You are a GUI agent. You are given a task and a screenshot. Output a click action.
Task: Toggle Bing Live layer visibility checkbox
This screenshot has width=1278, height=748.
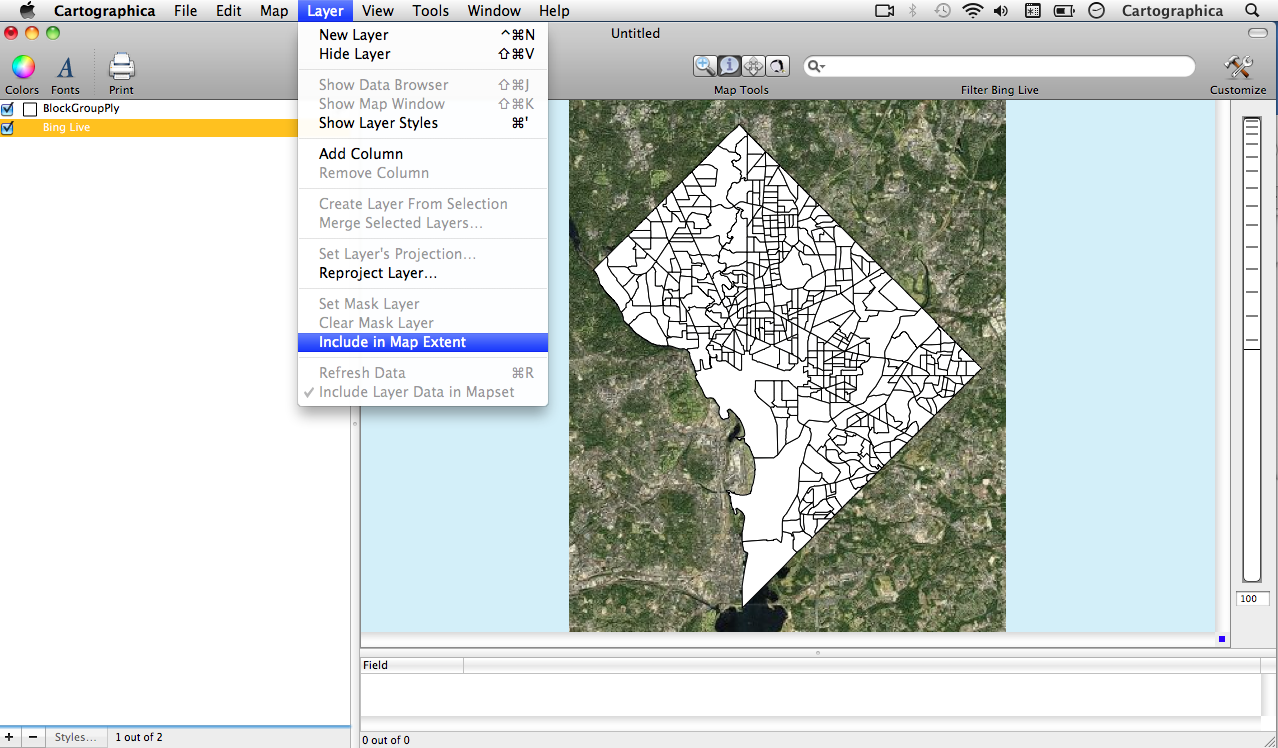[8, 128]
